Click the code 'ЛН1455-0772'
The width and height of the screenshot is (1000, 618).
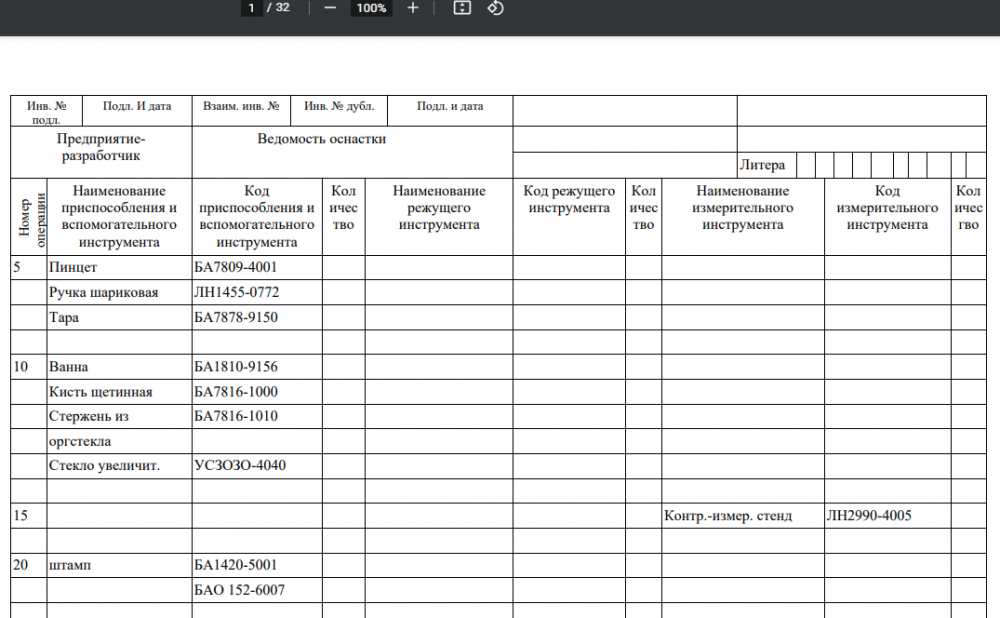pyautogui.click(x=237, y=292)
